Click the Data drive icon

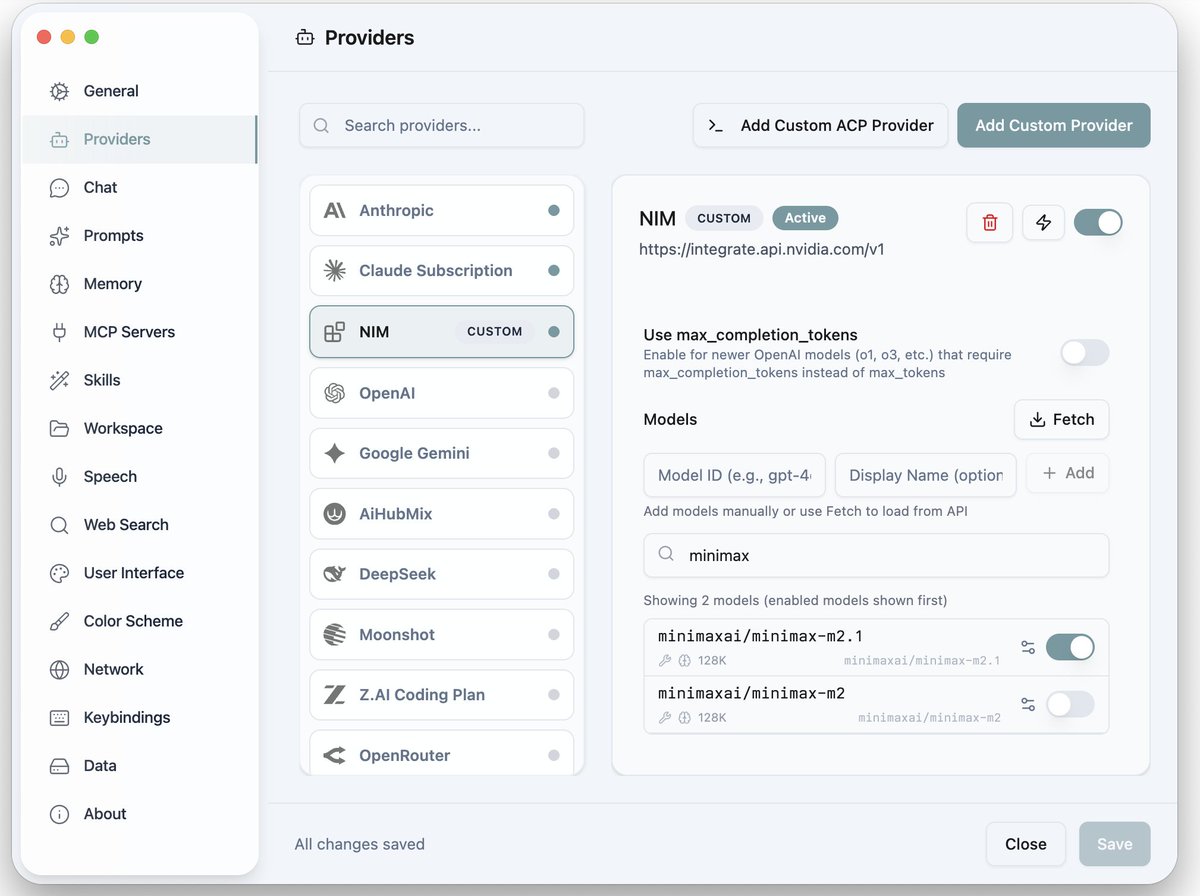point(59,766)
